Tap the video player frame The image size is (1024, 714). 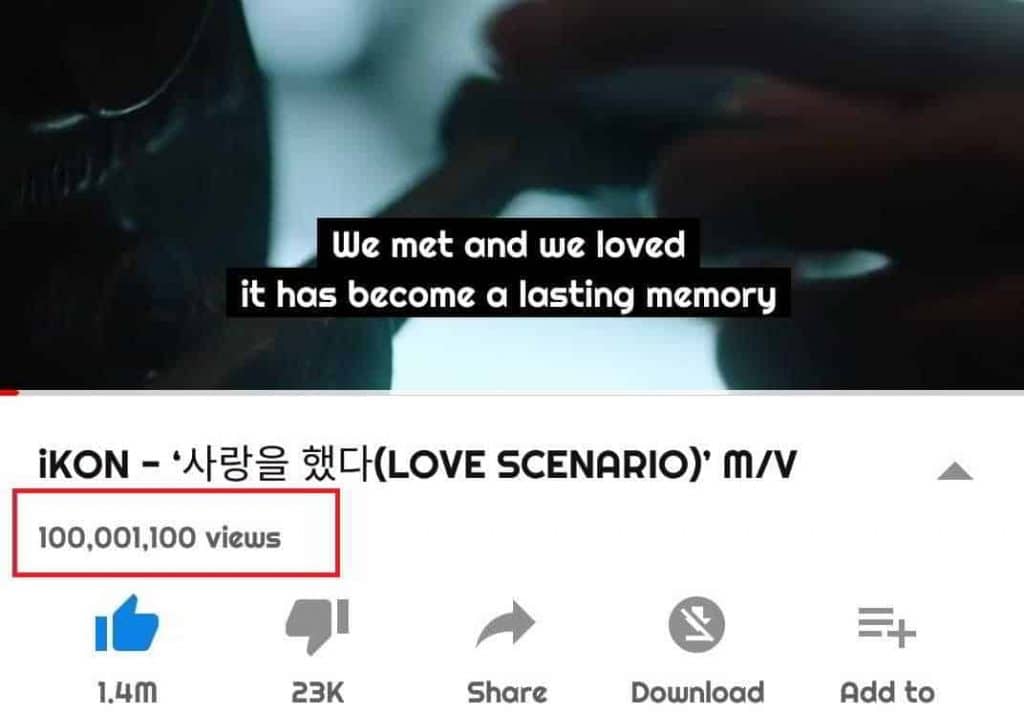(512, 195)
